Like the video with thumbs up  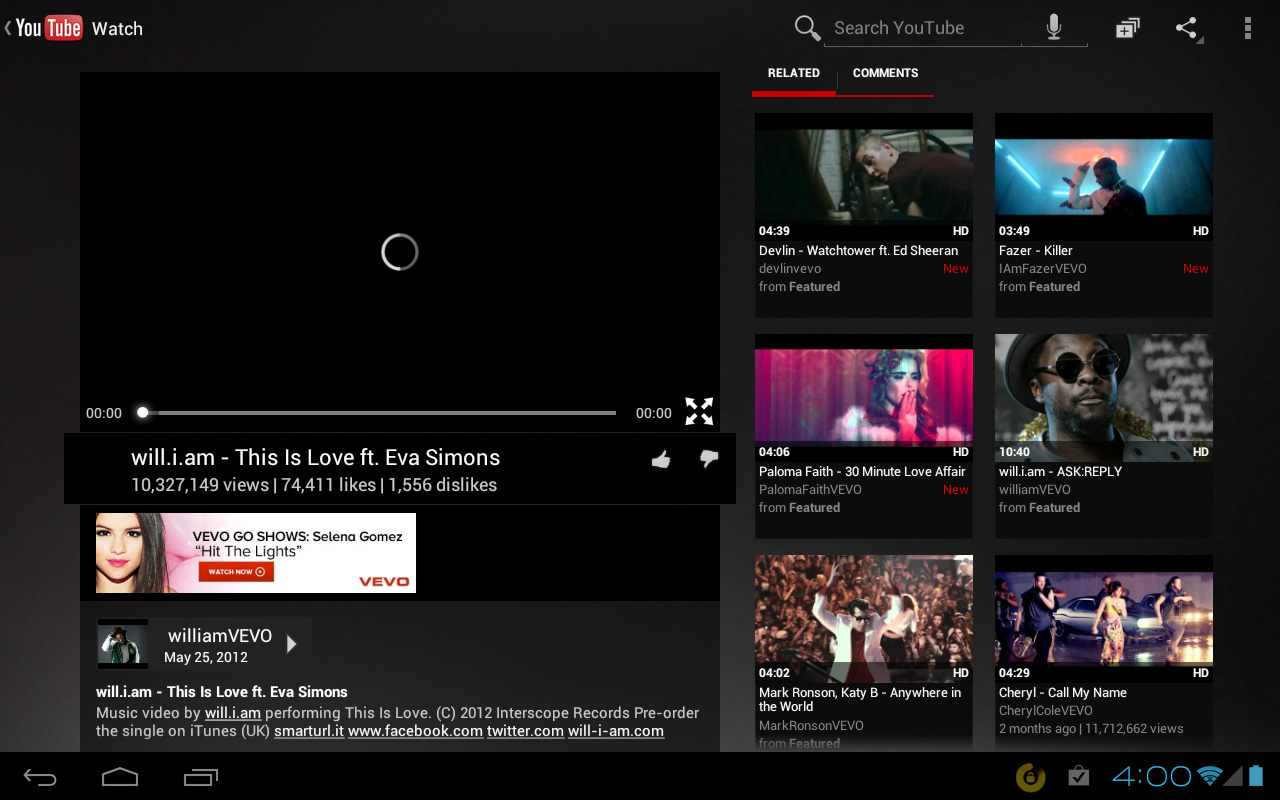click(661, 460)
